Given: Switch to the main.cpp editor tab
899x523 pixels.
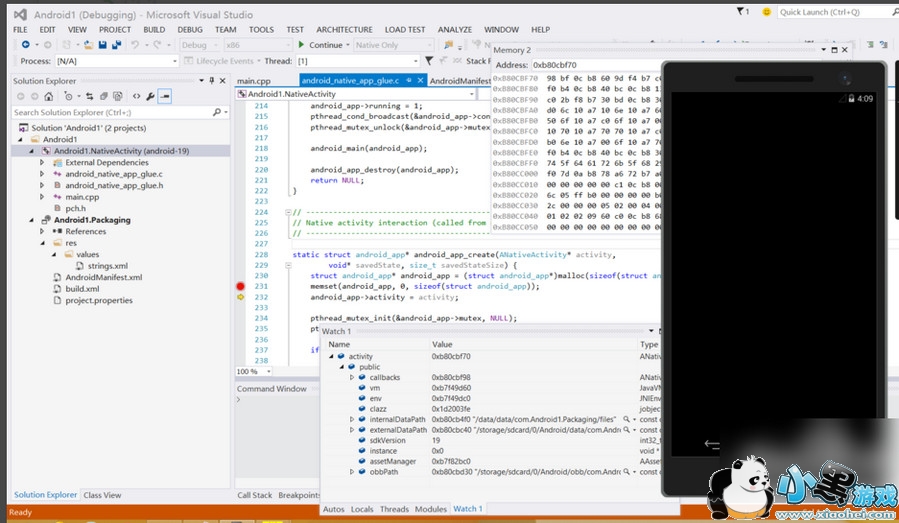Looking at the screenshot, I should coord(254,80).
